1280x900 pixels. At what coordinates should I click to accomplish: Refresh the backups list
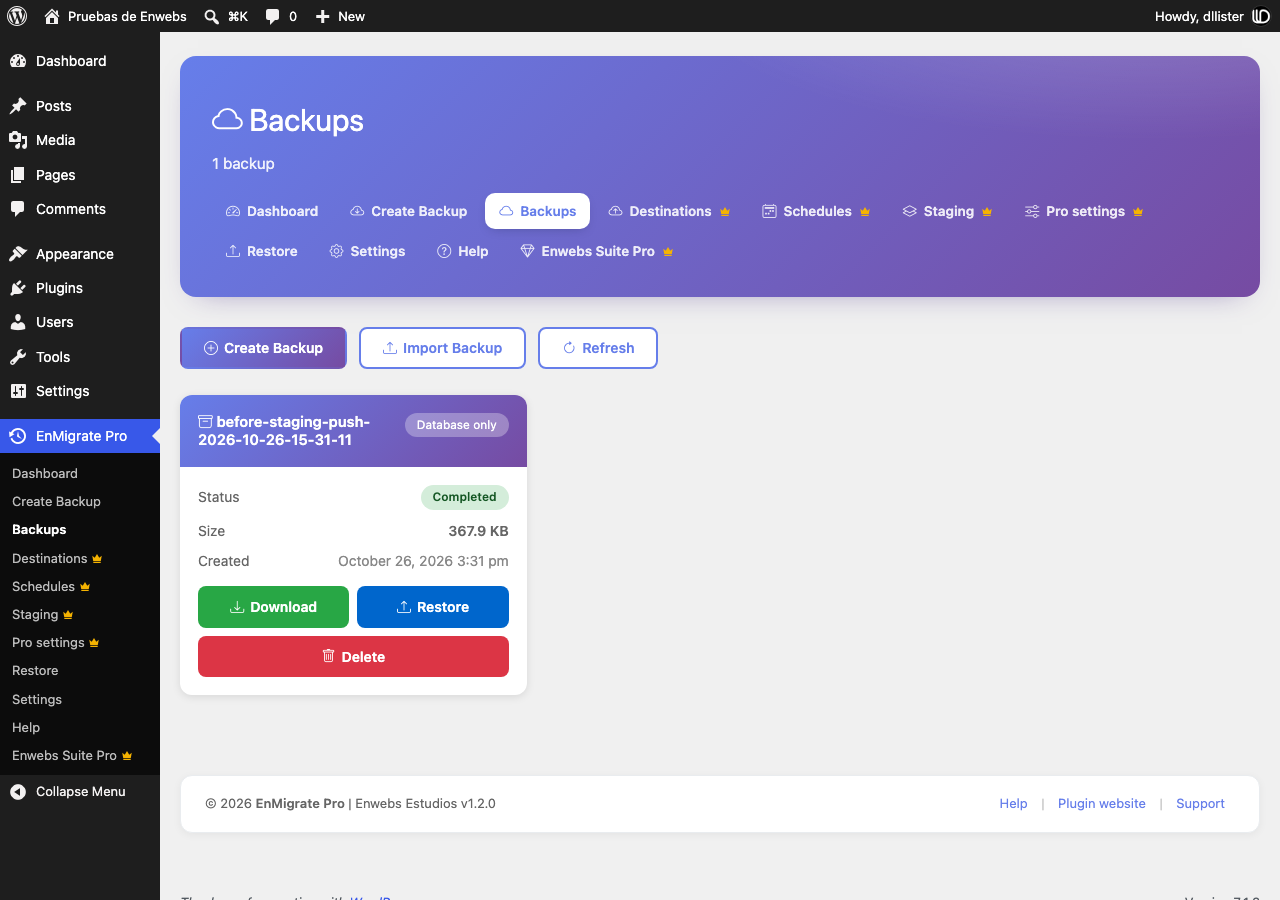pyautogui.click(x=598, y=348)
